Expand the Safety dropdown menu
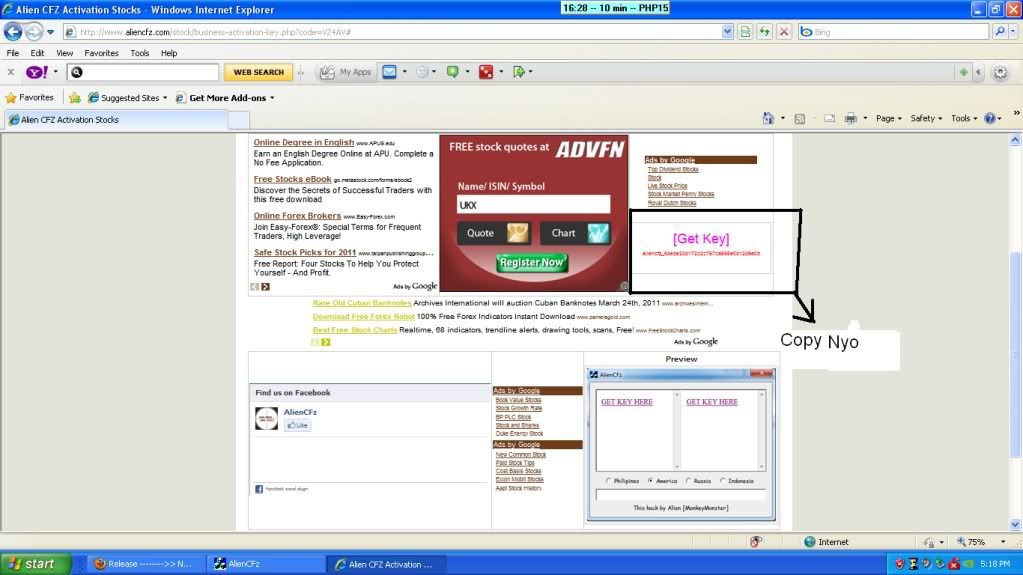The height and width of the screenshot is (575, 1023). click(925, 118)
